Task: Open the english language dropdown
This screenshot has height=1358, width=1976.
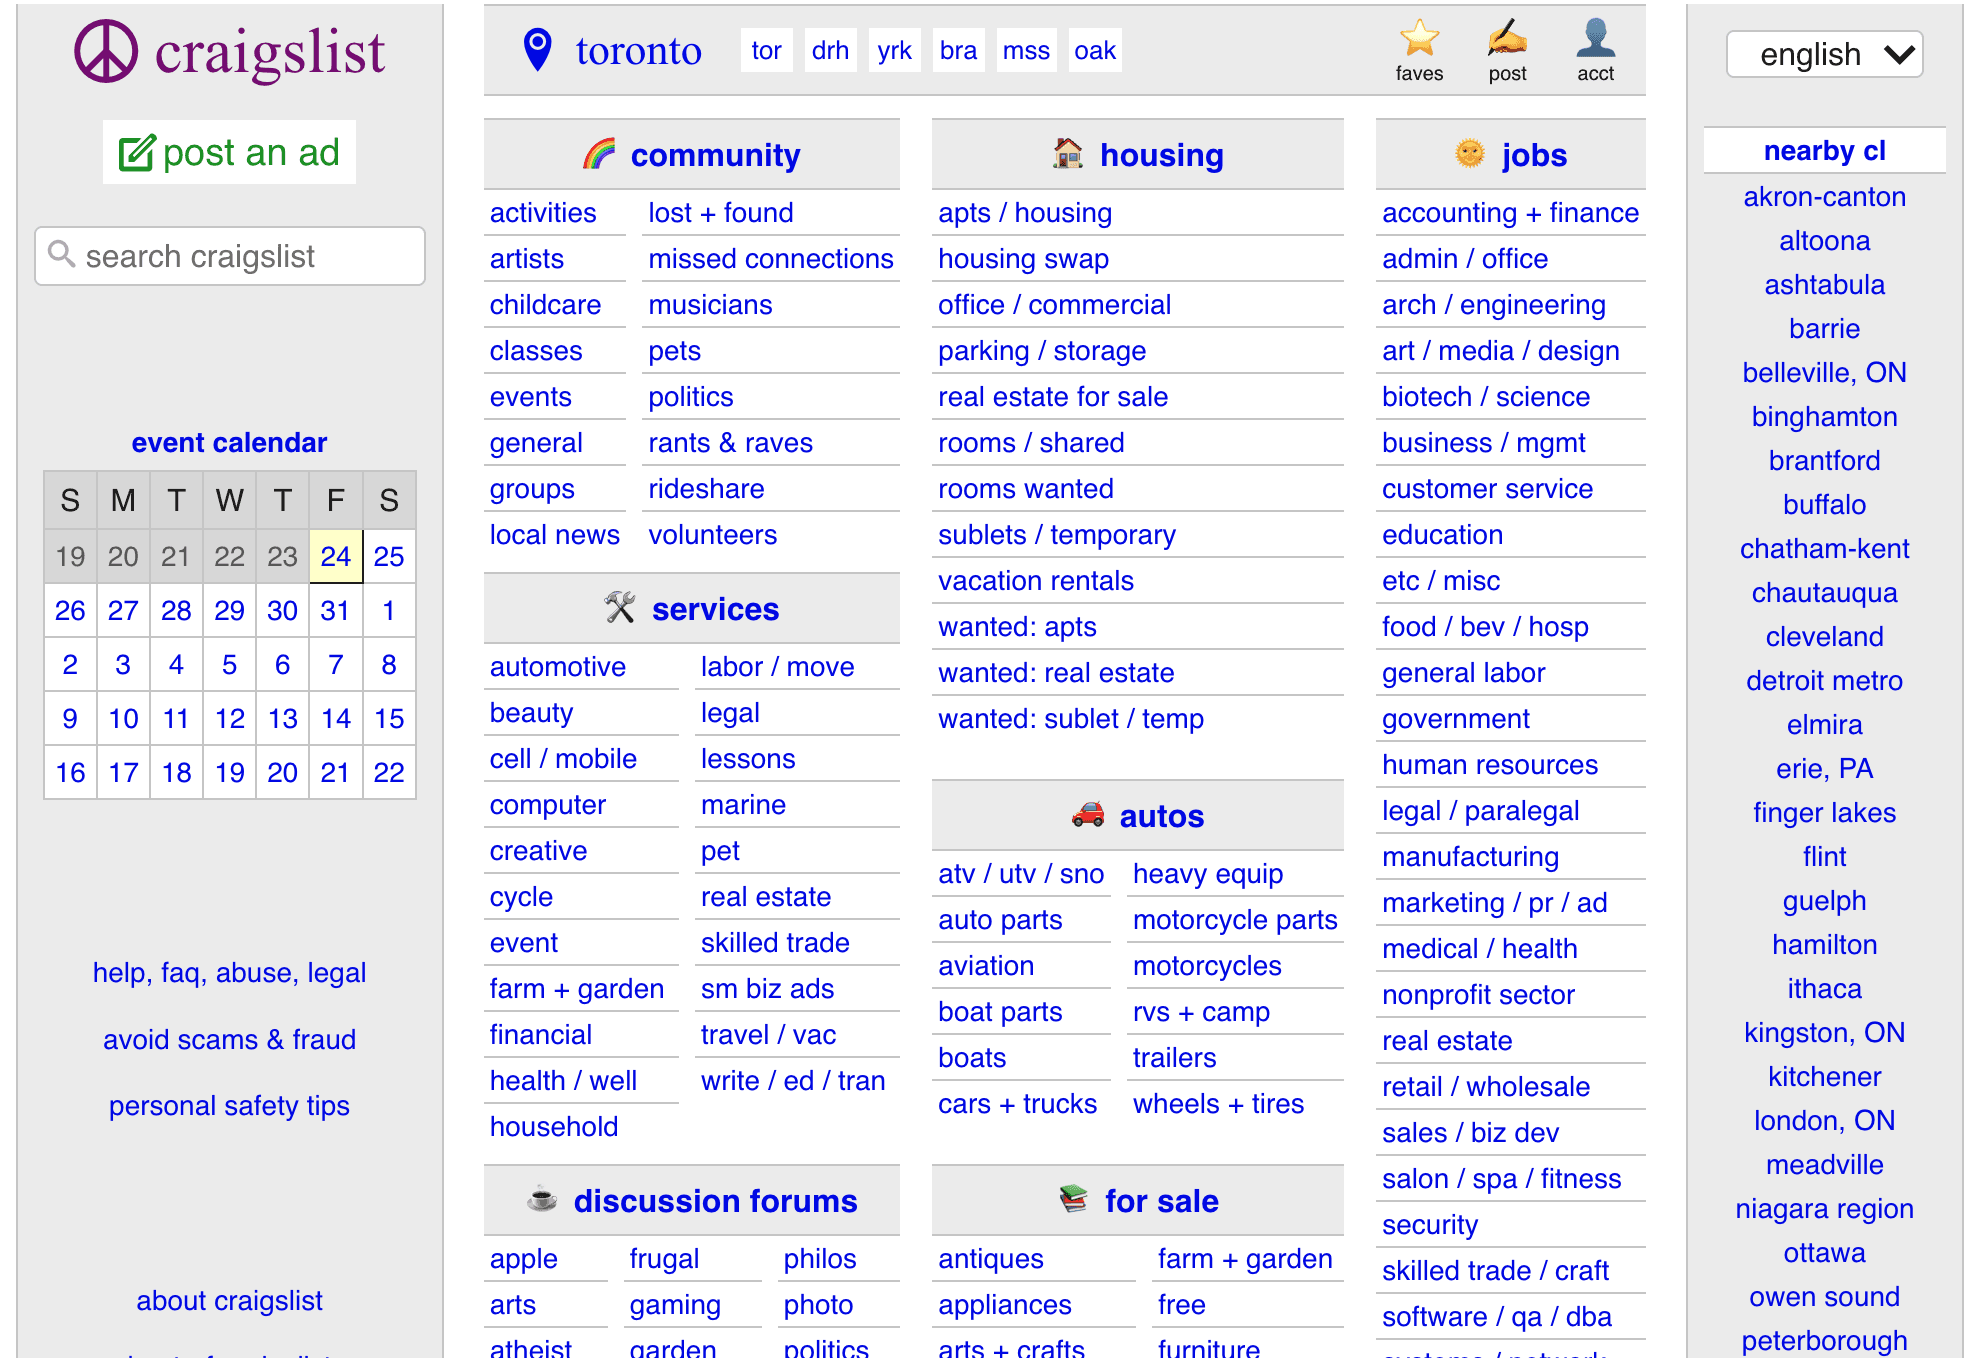Action: tap(1825, 54)
